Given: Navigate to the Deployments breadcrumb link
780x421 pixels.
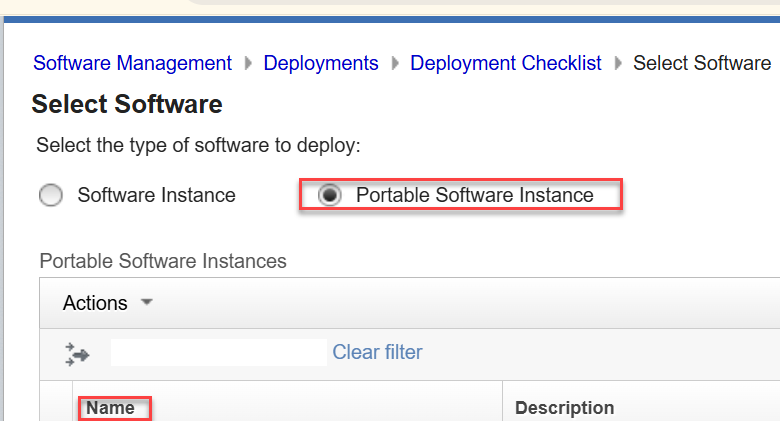Looking at the screenshot, I should [x=321, y=64].
